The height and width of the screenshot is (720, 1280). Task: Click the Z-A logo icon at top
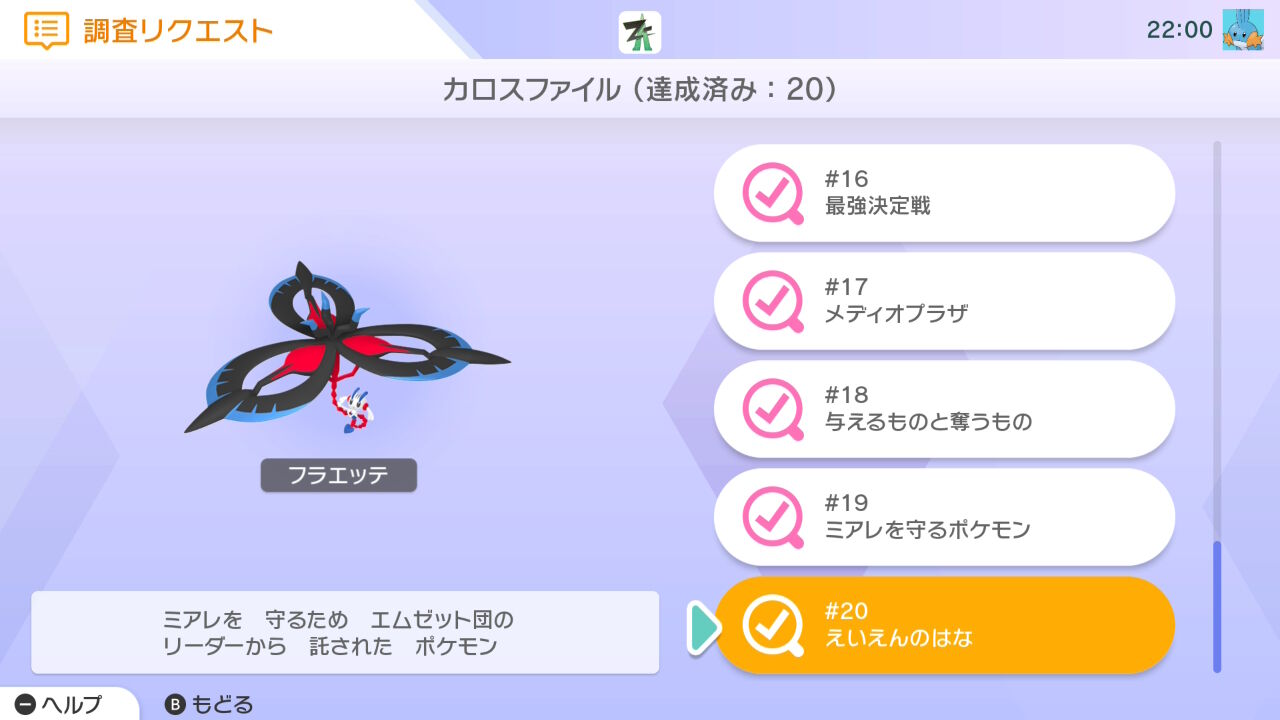pos(640,32)
